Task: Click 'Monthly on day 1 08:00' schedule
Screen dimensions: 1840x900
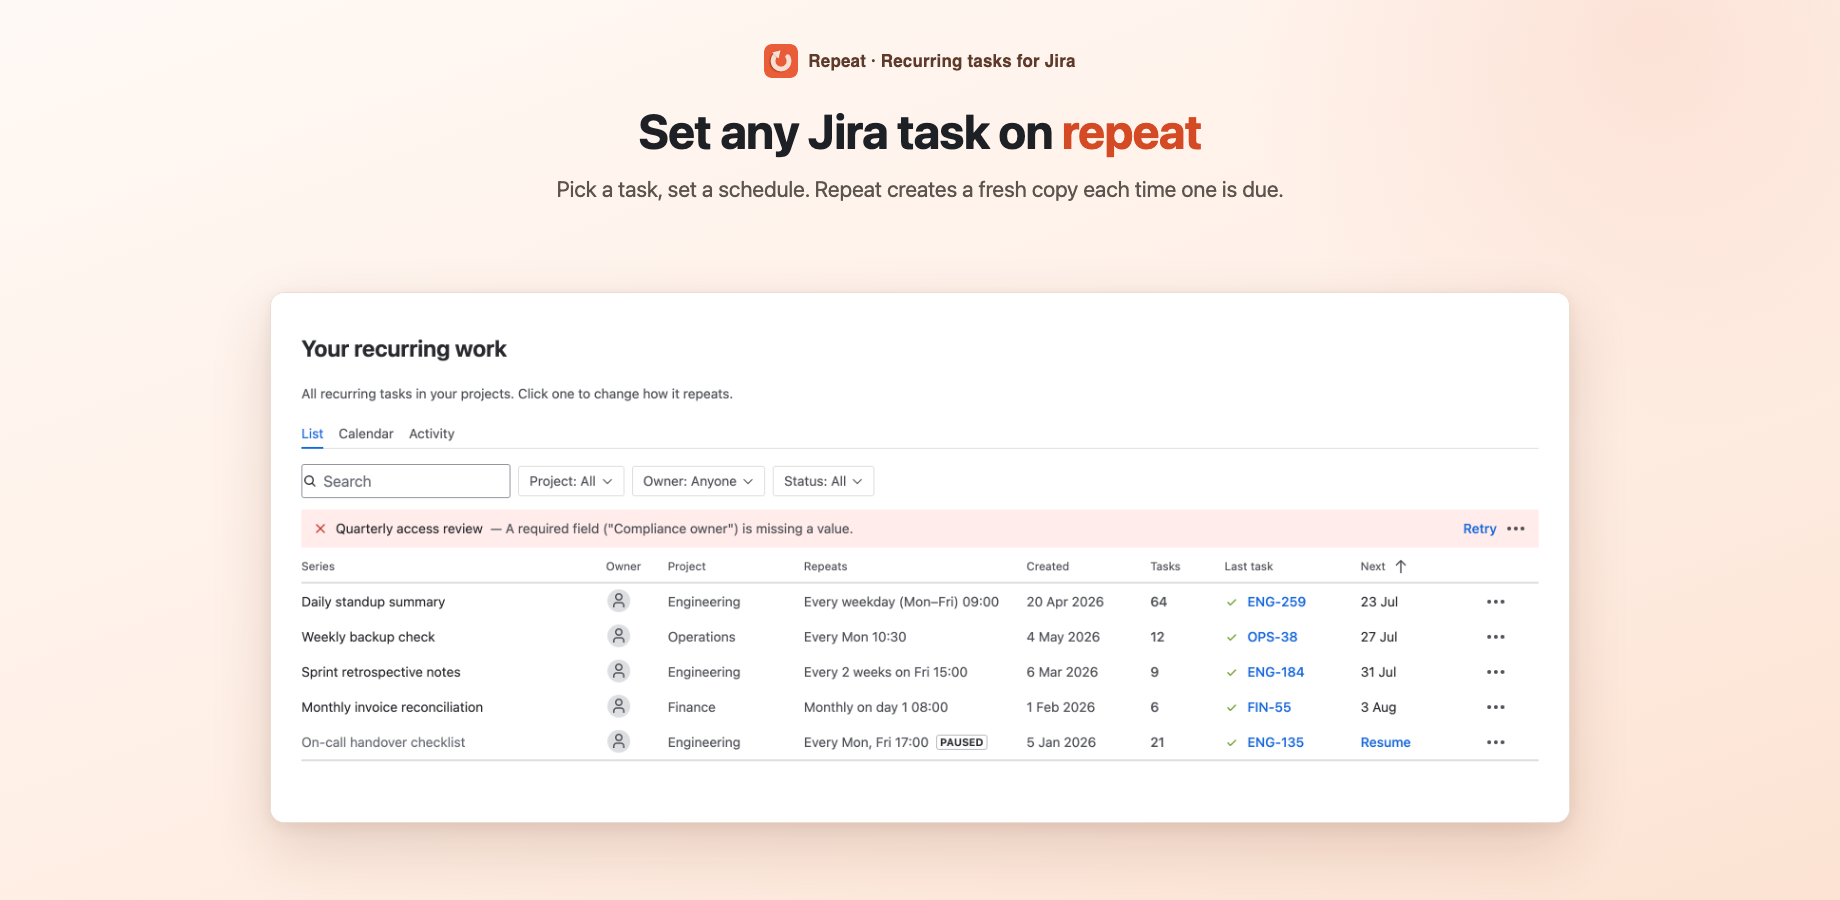Action: point(876,707)
